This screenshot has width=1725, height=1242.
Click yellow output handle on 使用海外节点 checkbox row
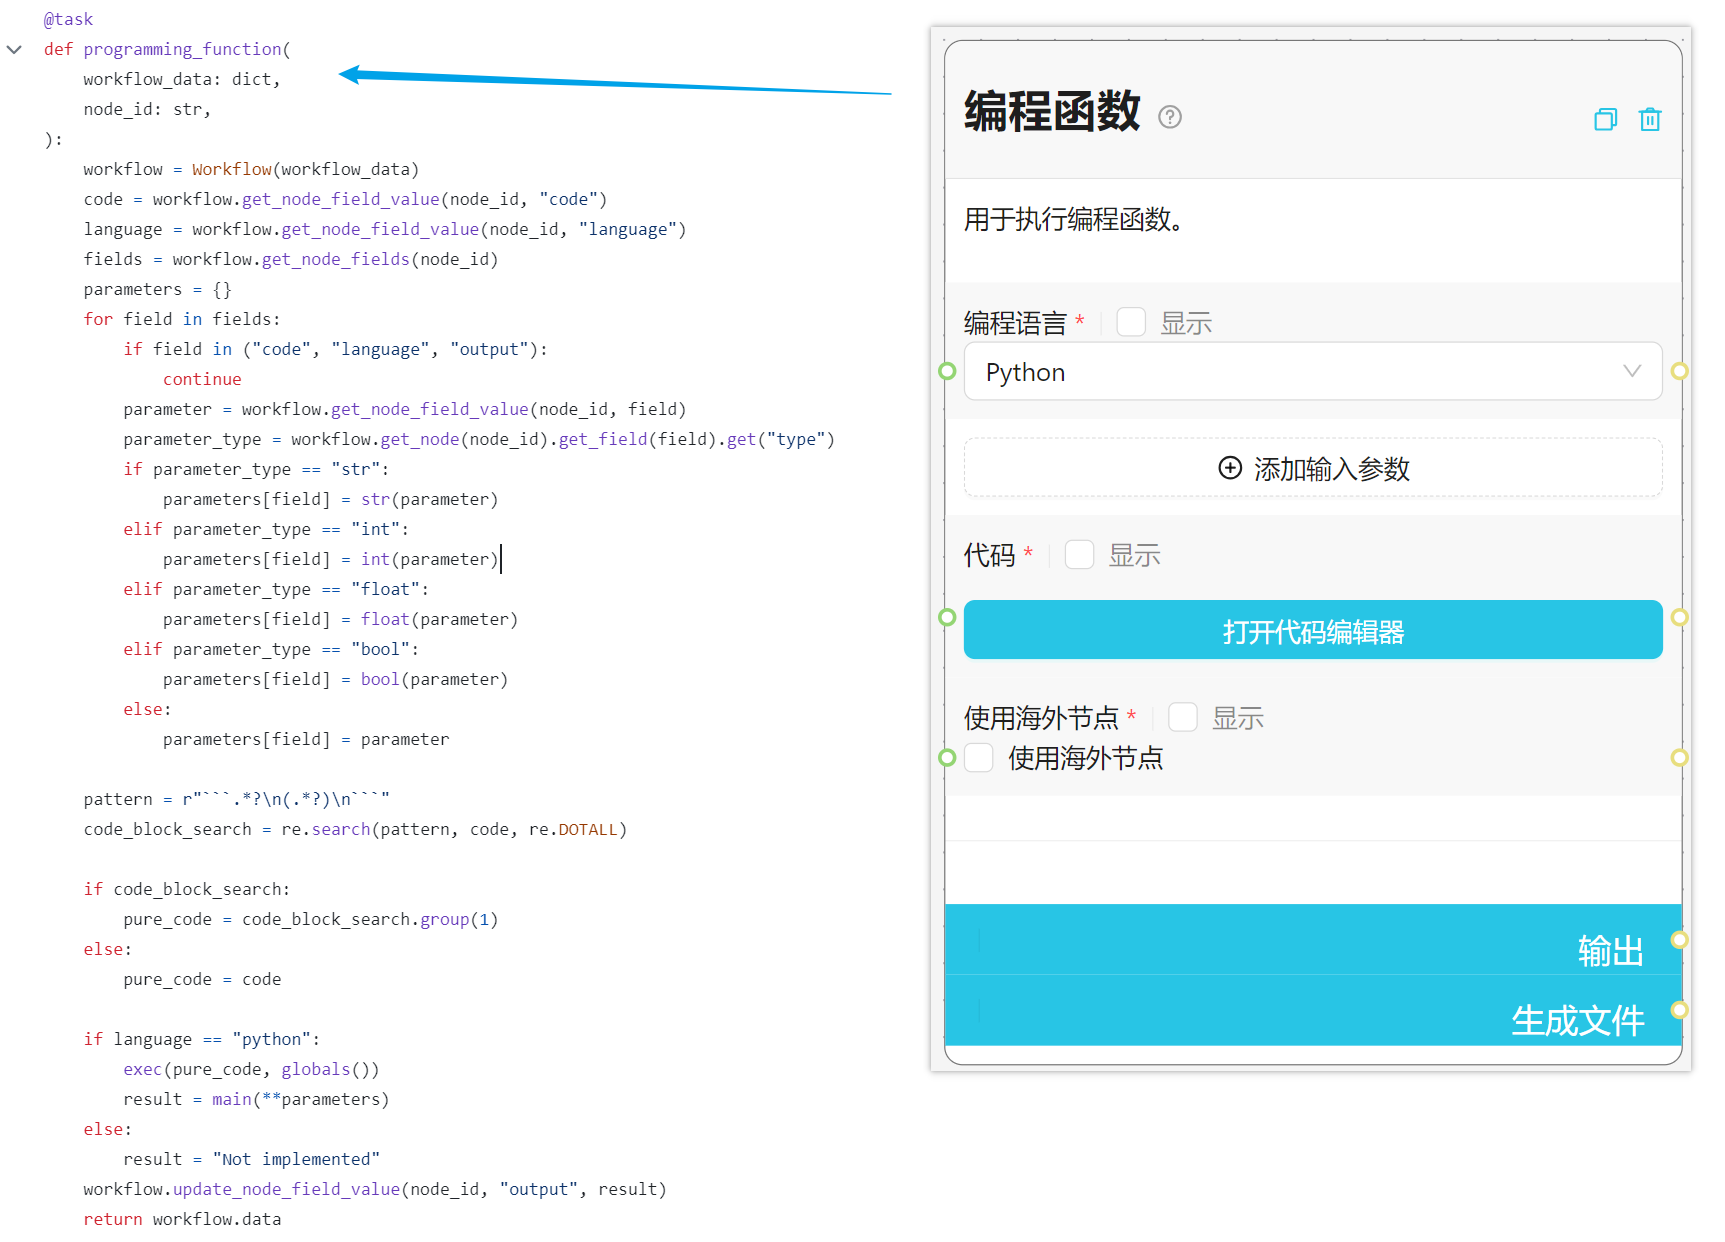click(x=1680, y=757)
